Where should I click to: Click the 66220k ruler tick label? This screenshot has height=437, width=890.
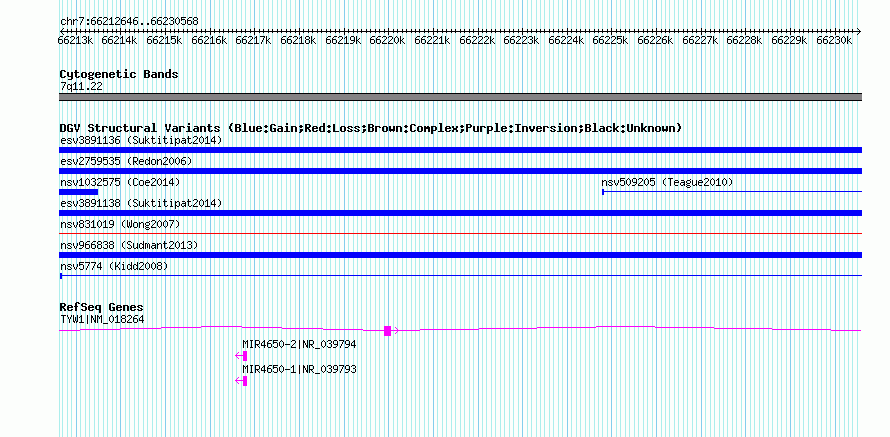click(388, 40)
